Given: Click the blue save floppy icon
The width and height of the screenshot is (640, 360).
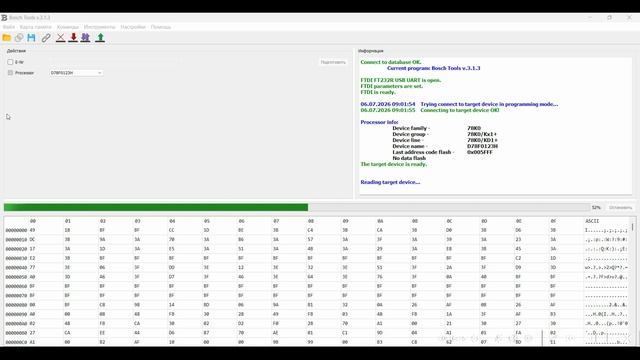Looking at the screenshot, I should pyautogui.click(x=31, y=38).
